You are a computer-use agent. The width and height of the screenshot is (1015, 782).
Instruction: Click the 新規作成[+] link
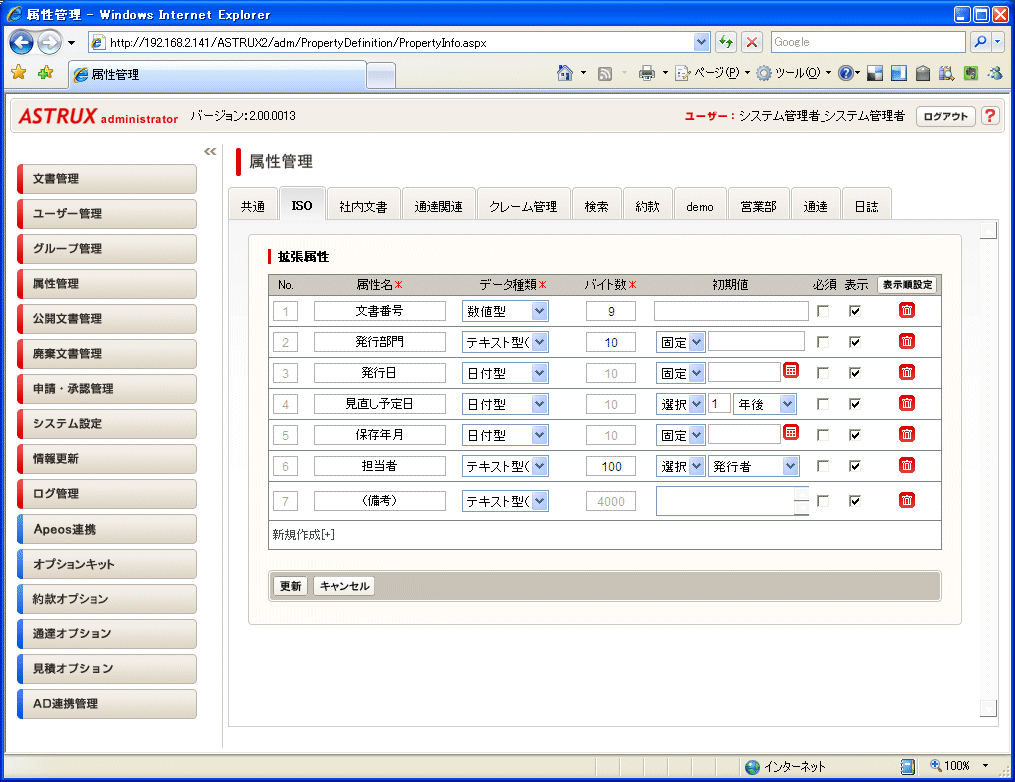[x=304, y=534]
